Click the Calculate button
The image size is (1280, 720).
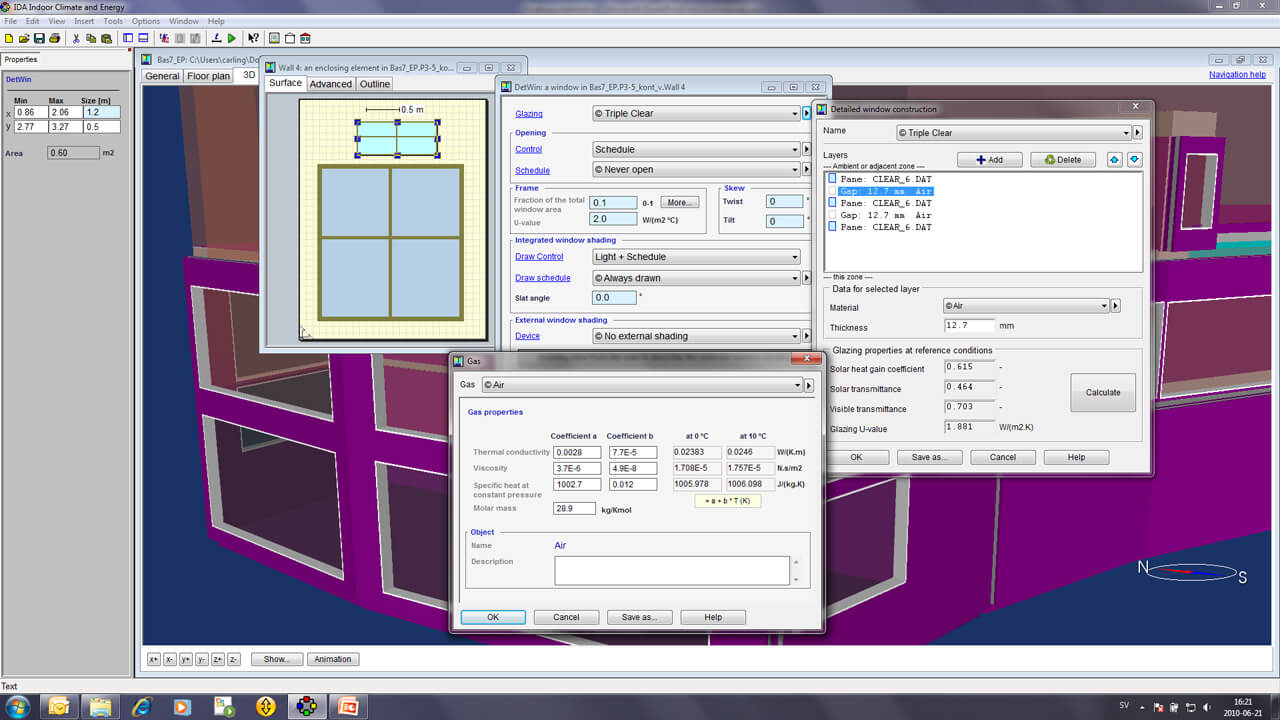1103,393
